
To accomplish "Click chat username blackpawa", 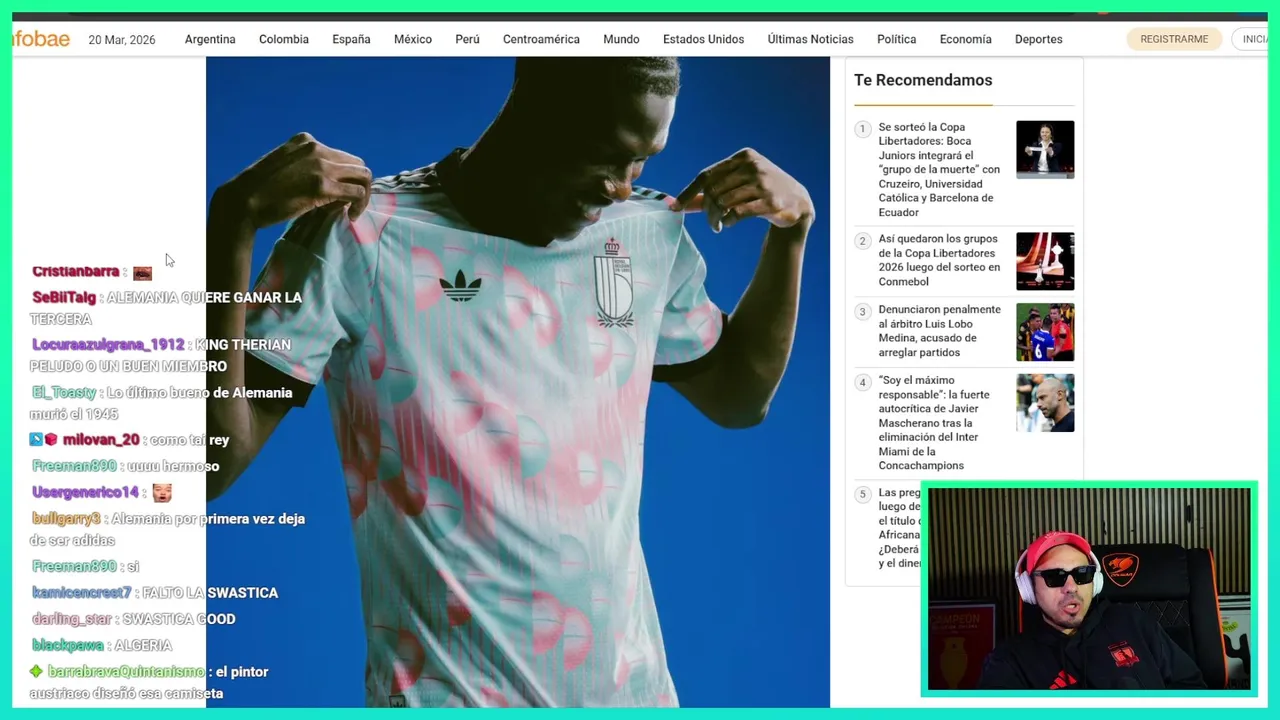I will (x=68, y=646).
